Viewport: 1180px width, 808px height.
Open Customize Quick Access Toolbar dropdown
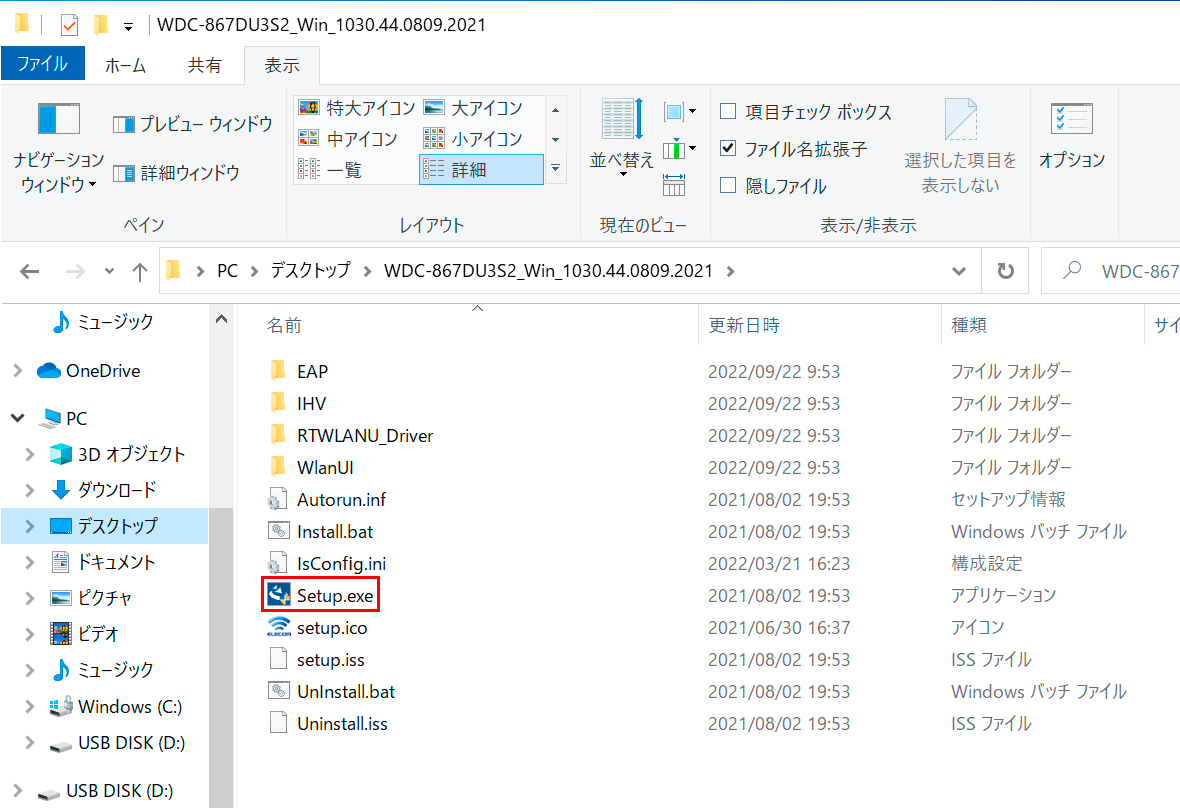[128, 26]
